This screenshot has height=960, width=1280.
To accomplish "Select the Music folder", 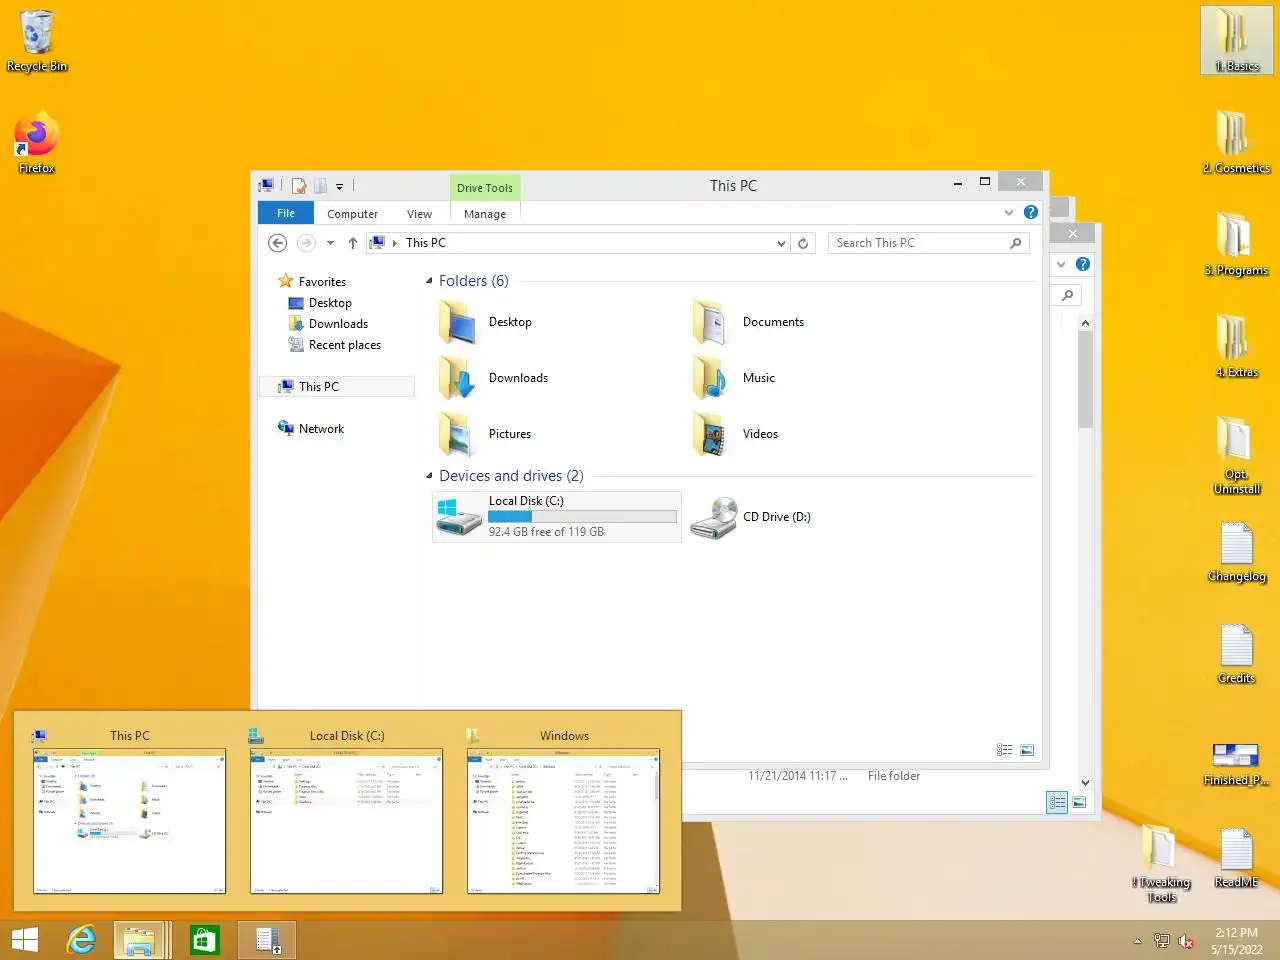I will [734, 378].
